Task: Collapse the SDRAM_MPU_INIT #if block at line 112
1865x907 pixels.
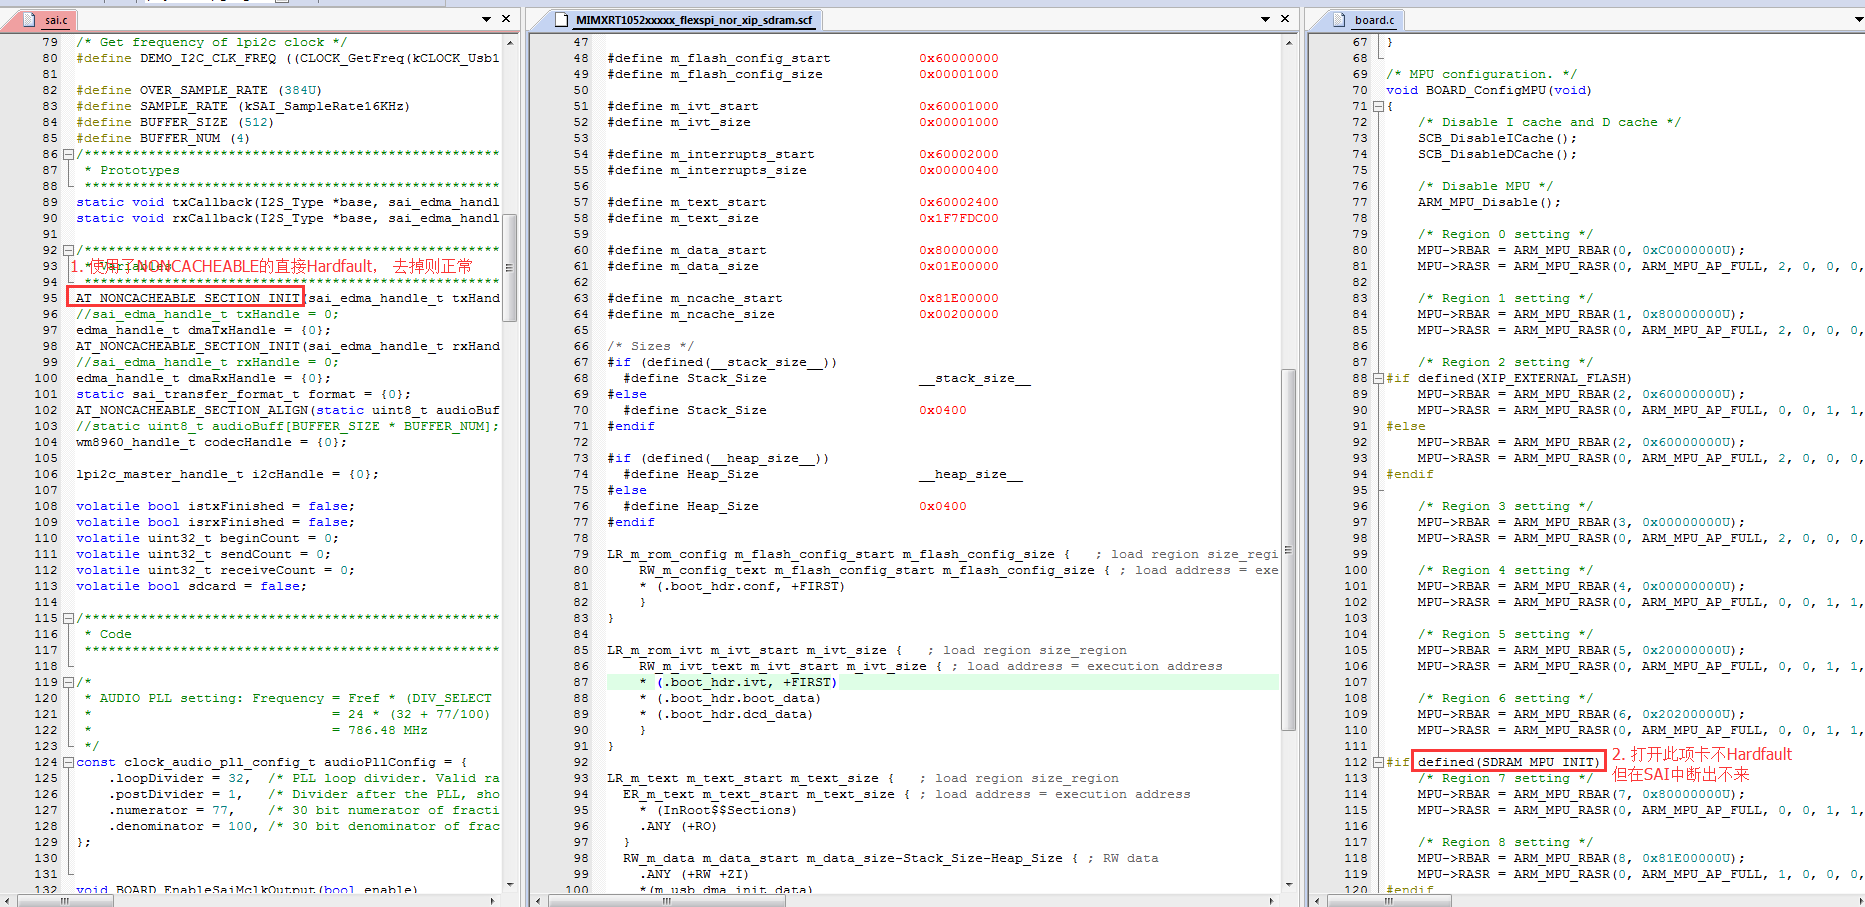Action: click(x=1378, y=762)
